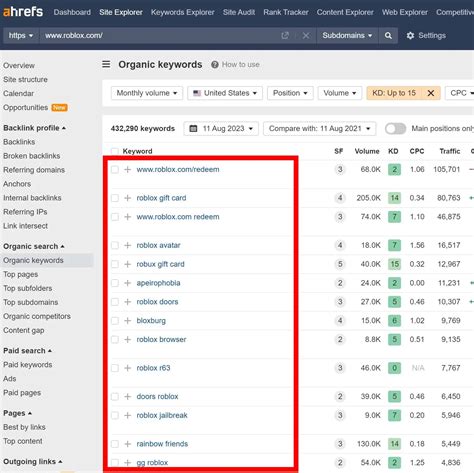
Task: Check the roblox r63 row checkbox
Action: 115,368
